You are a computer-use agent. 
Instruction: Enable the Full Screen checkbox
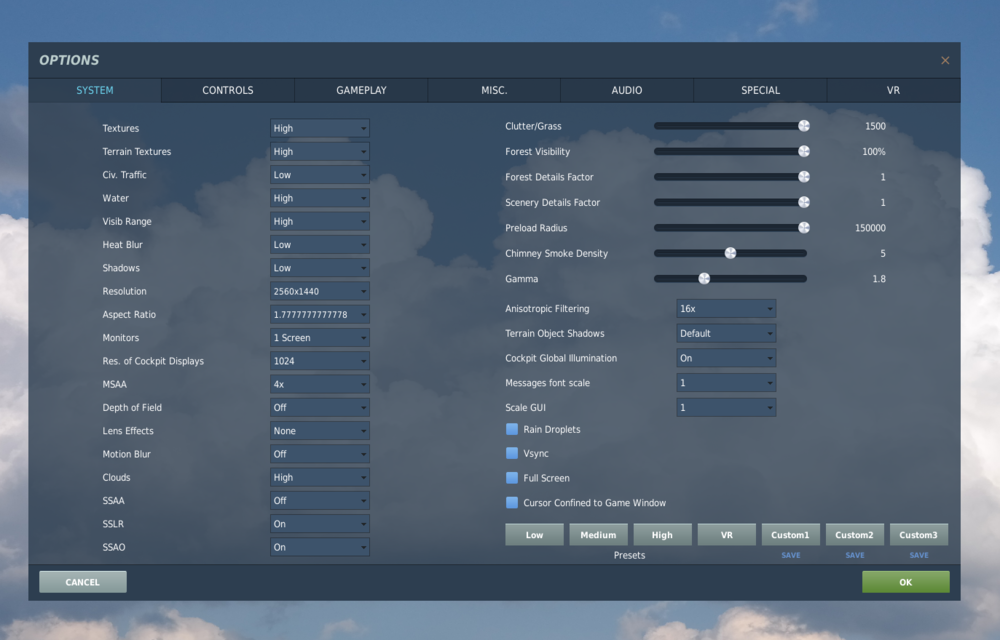(512, 478)
